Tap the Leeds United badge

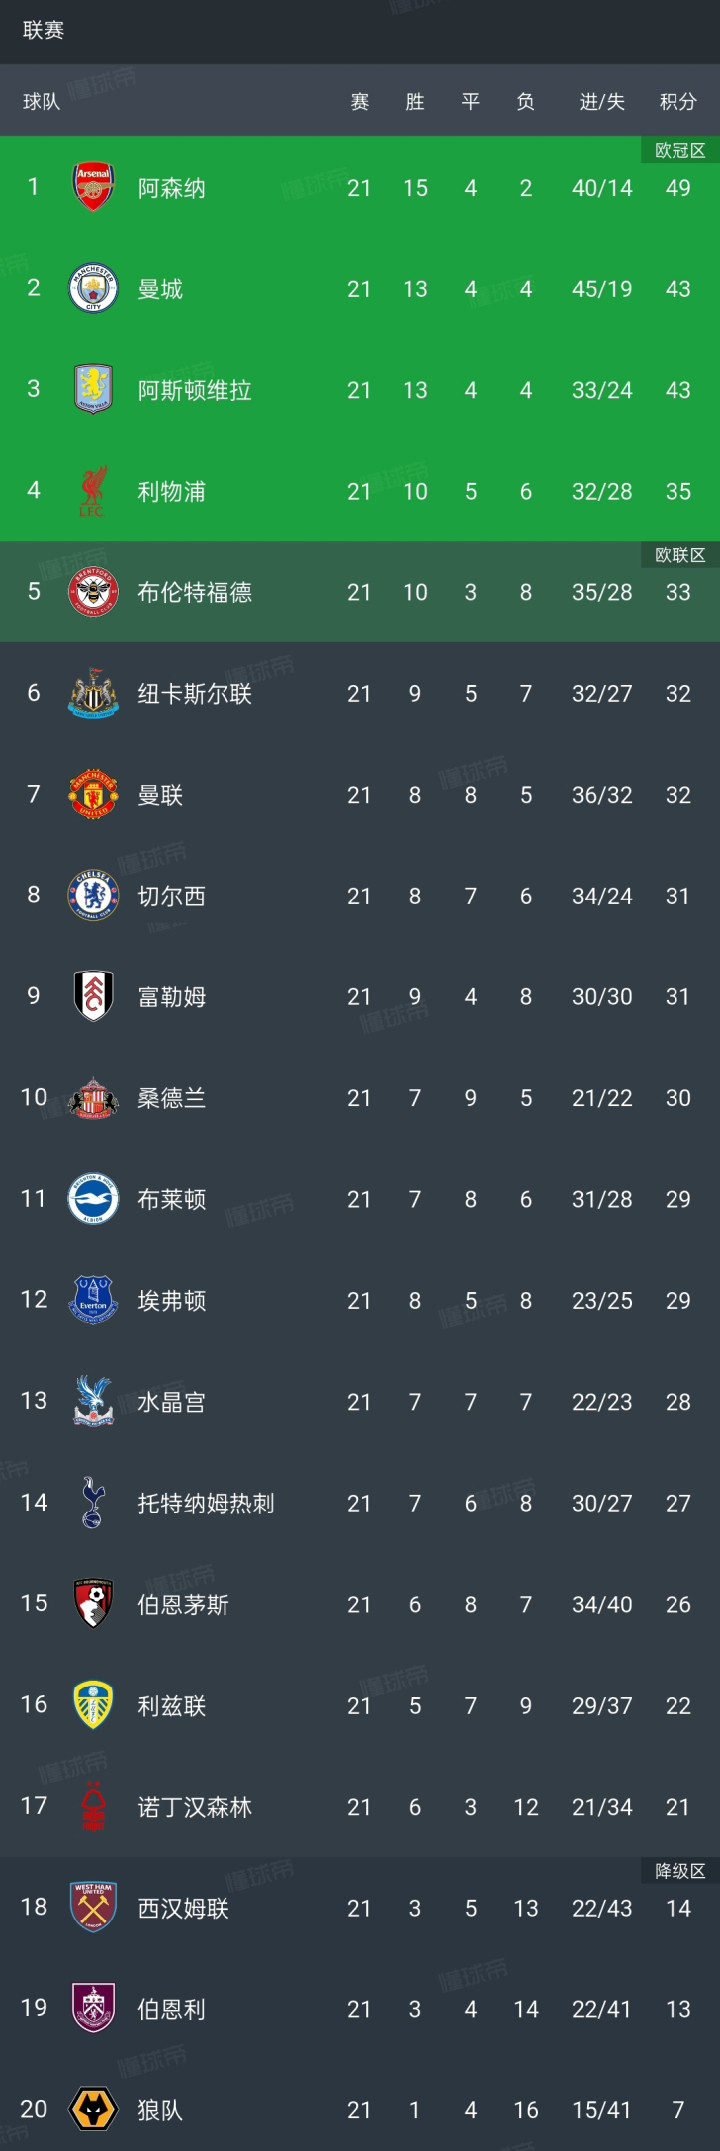(x=93, y=1705)
